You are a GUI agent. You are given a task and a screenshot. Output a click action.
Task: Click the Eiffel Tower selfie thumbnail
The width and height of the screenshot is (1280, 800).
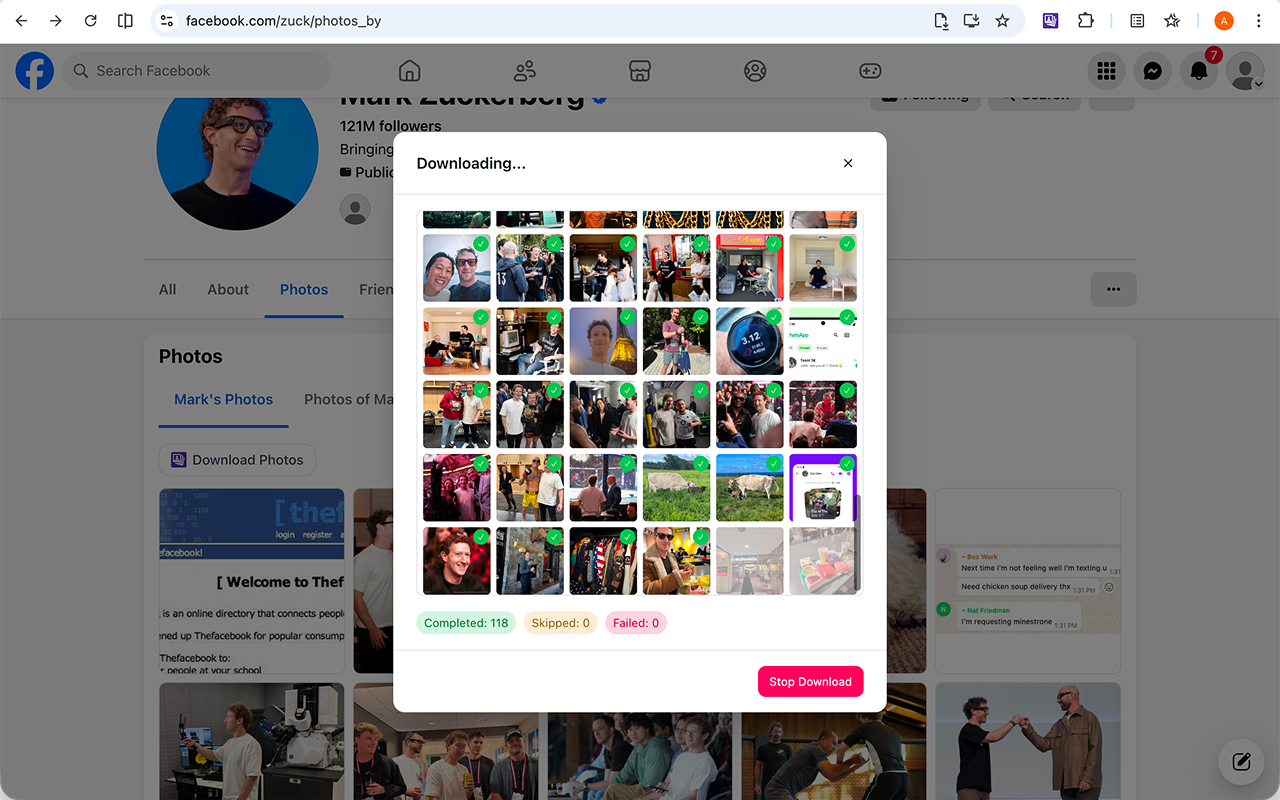[603, 341]
